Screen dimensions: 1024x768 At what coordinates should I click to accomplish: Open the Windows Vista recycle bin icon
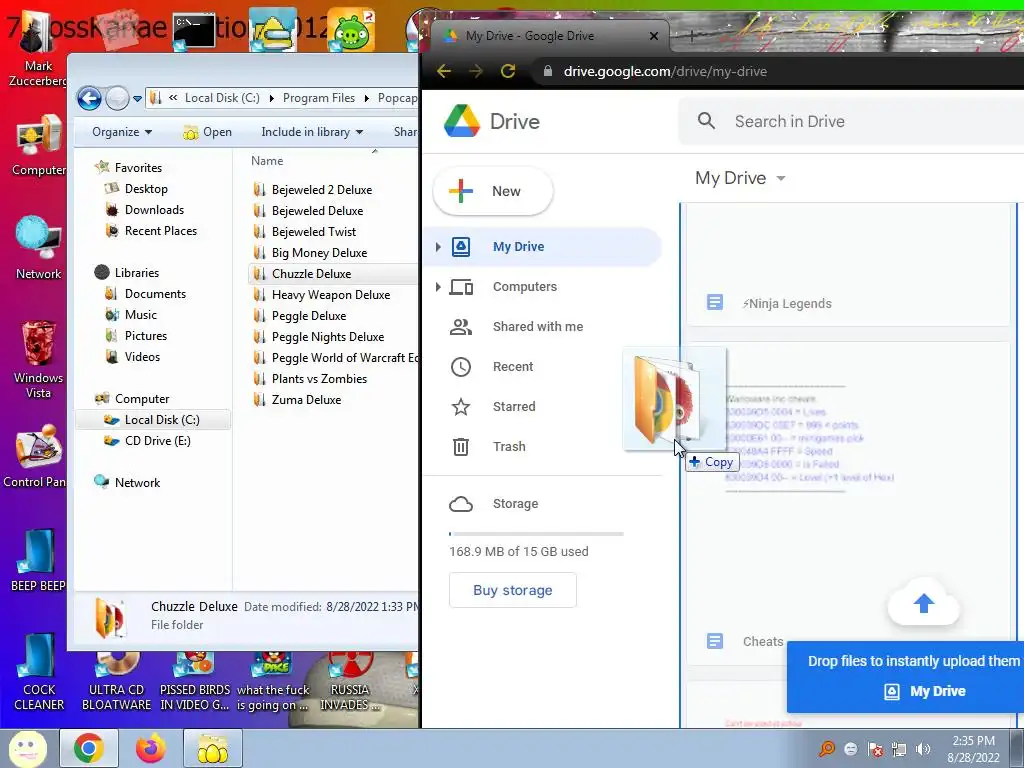click(x=39, y=359)
